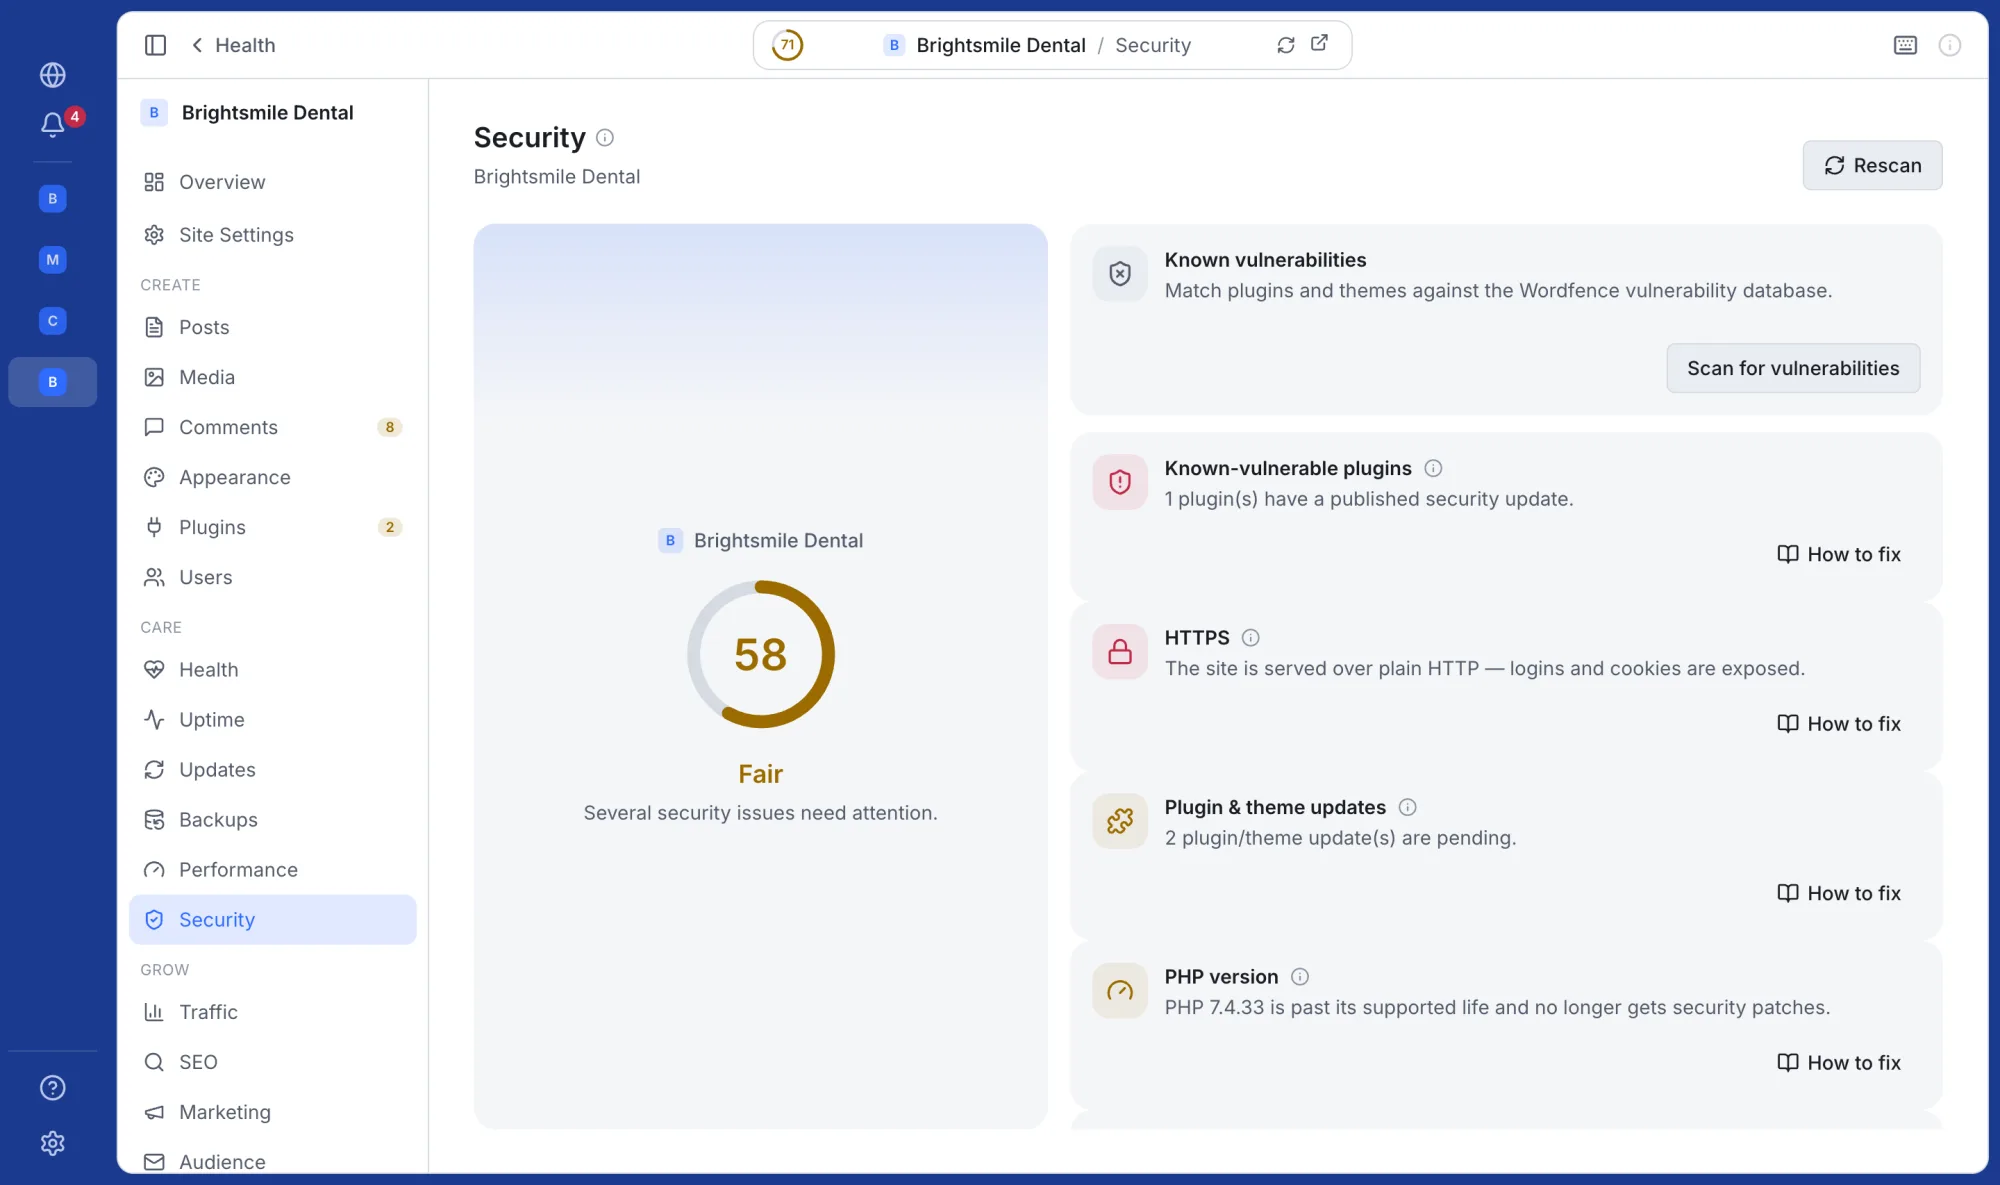Click the health score 71 ring
The image size is (2000, 1185).
[788, 45]
